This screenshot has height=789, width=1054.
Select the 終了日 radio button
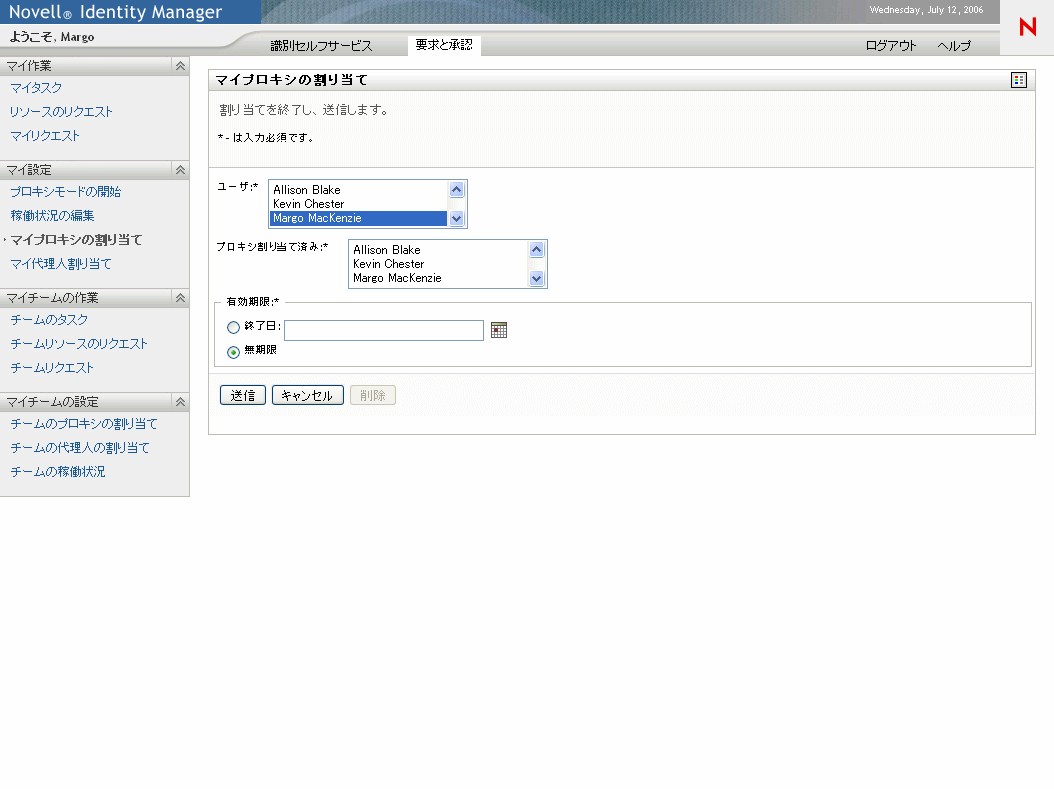[x=233, y=327]
